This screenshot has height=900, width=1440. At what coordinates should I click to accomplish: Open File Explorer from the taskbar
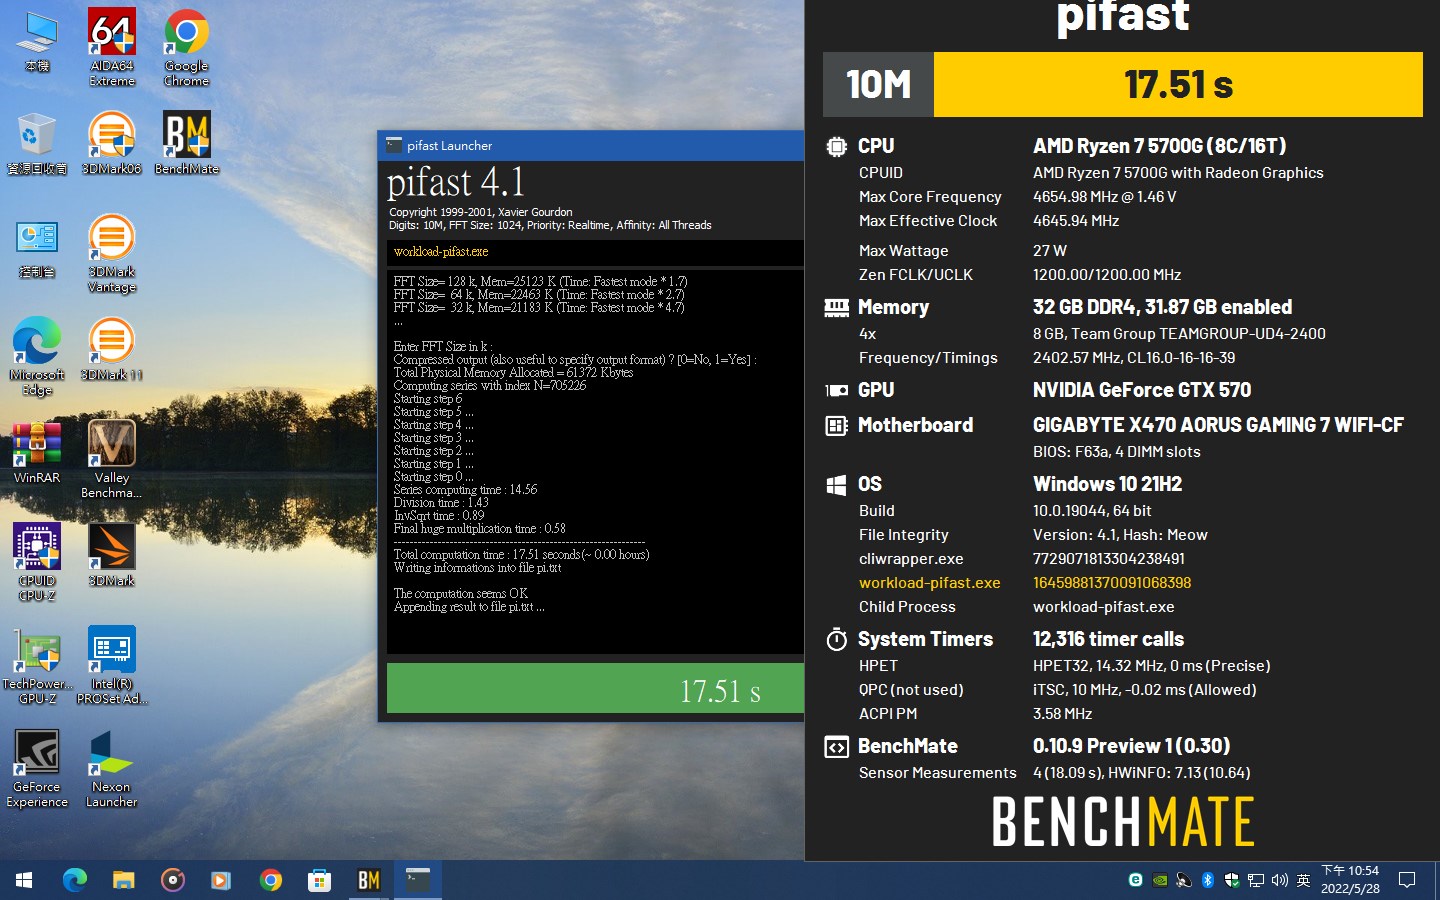click(123, 880)
